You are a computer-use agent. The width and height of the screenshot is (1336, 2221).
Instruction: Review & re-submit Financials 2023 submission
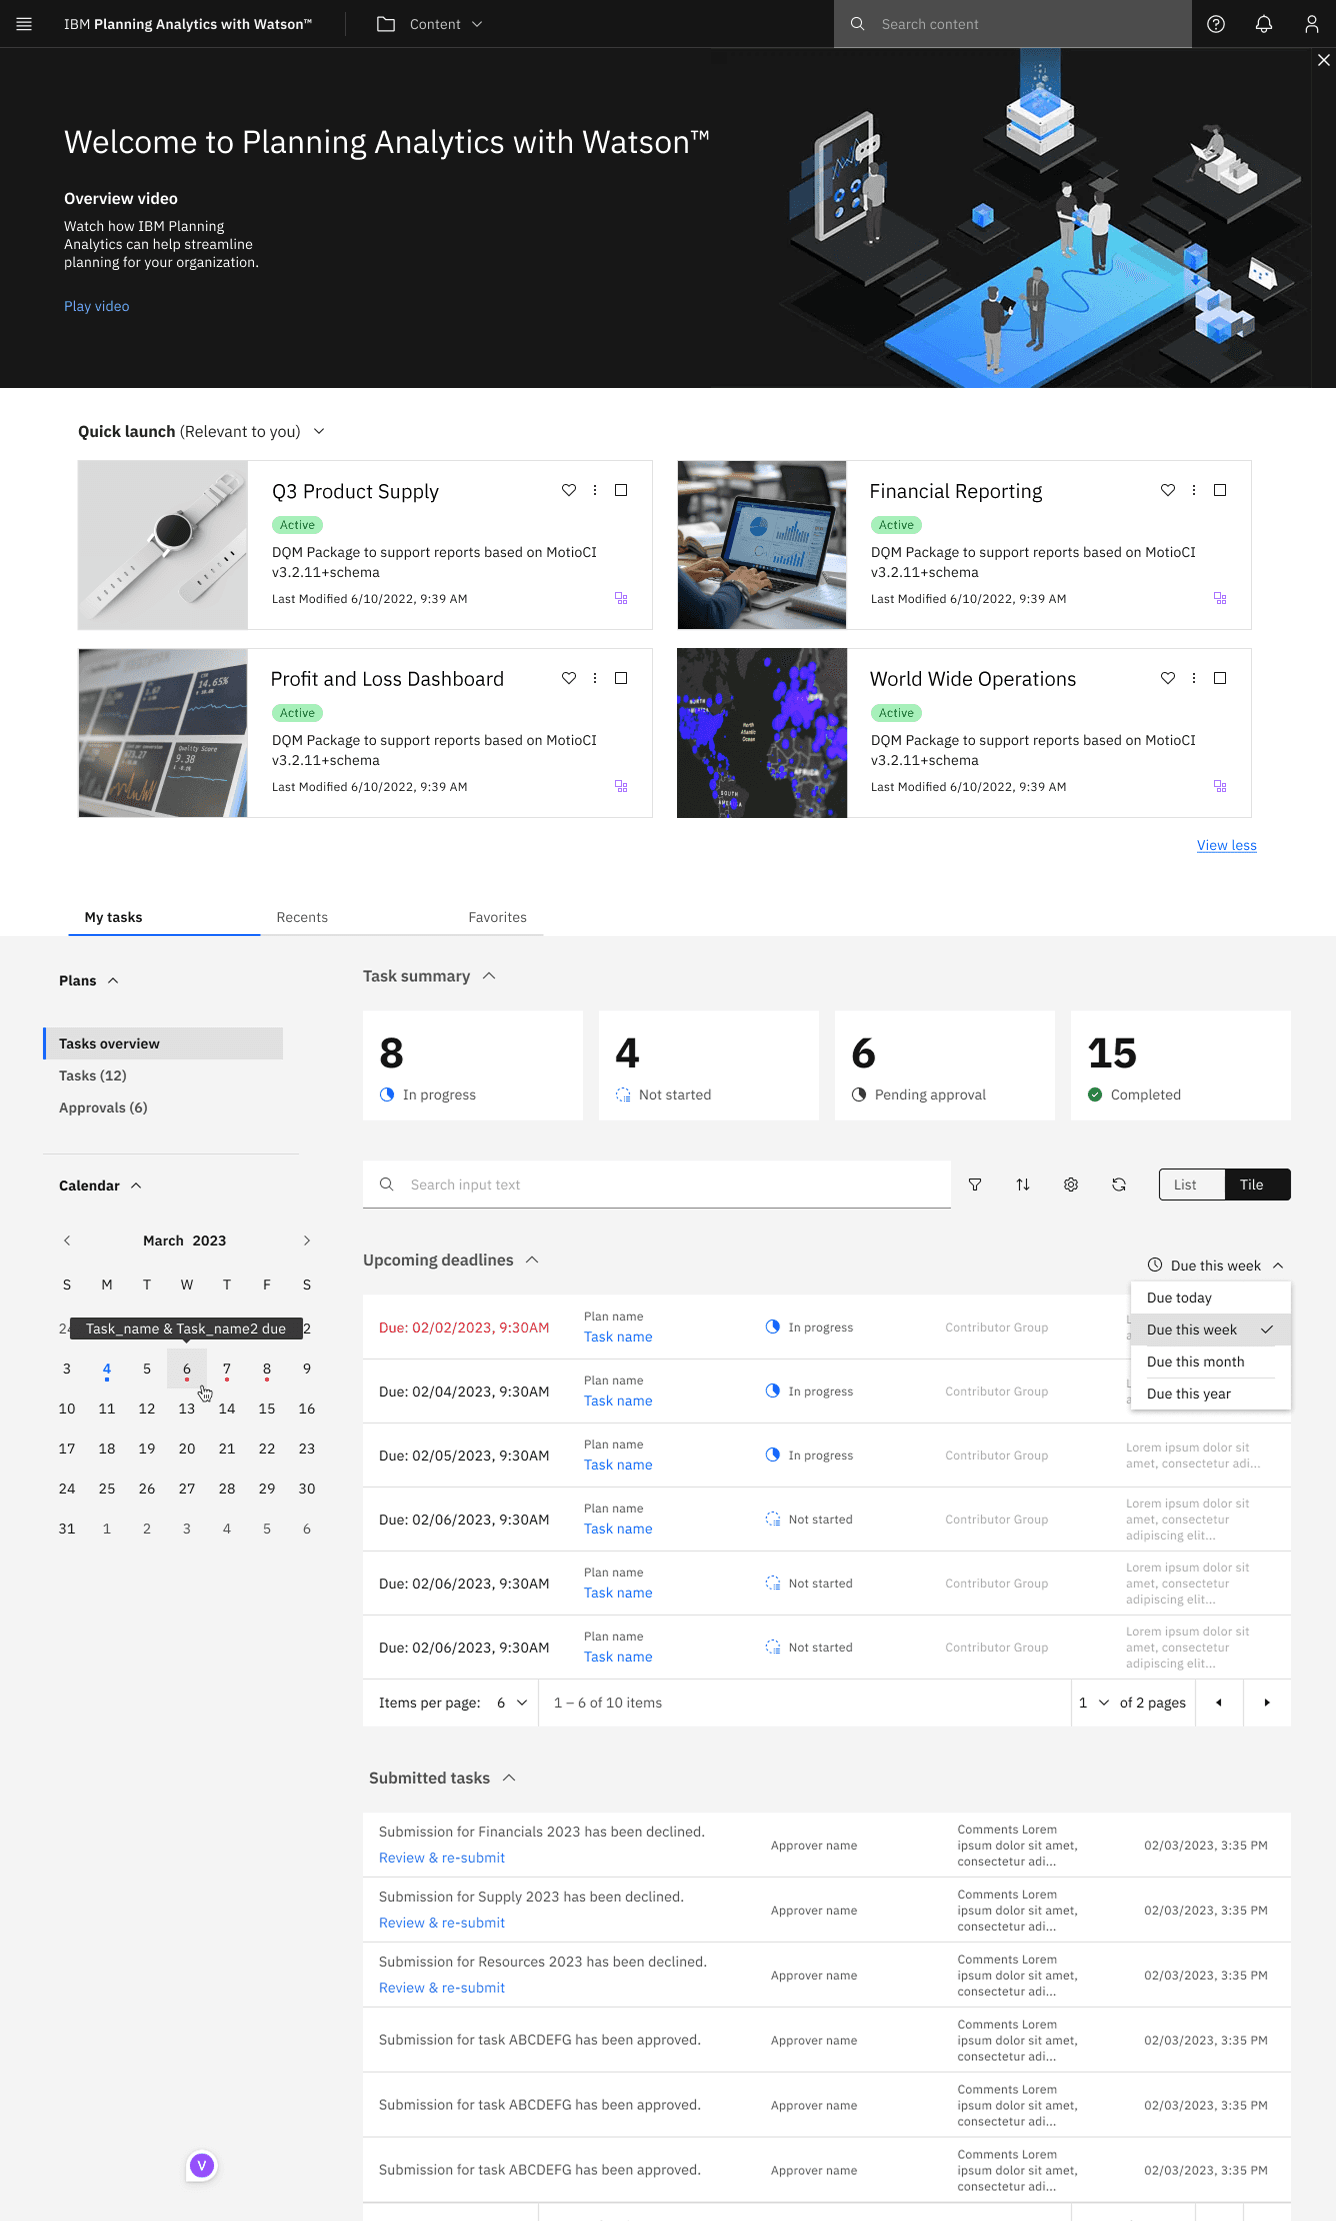click(442, 1858)
